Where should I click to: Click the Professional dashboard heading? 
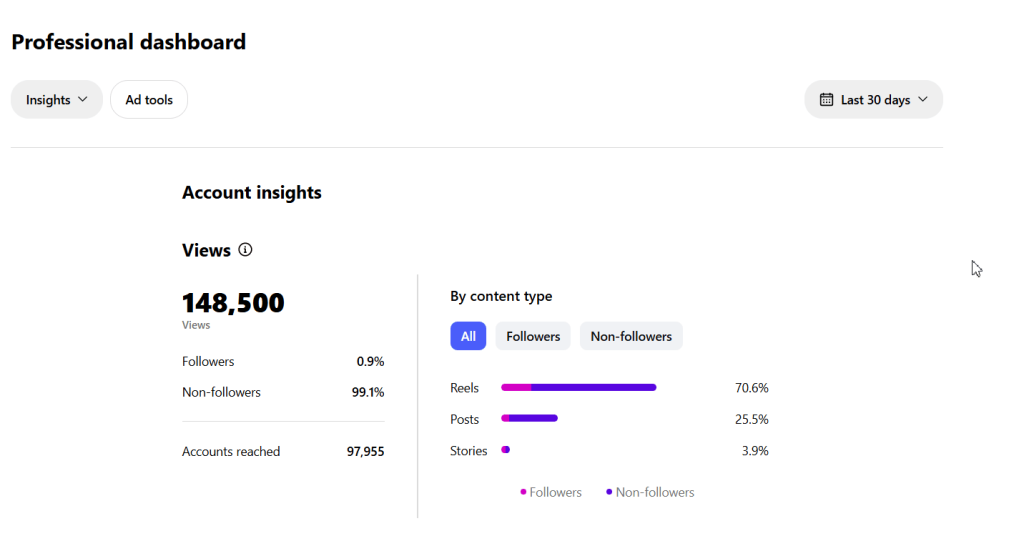(128, 42)
